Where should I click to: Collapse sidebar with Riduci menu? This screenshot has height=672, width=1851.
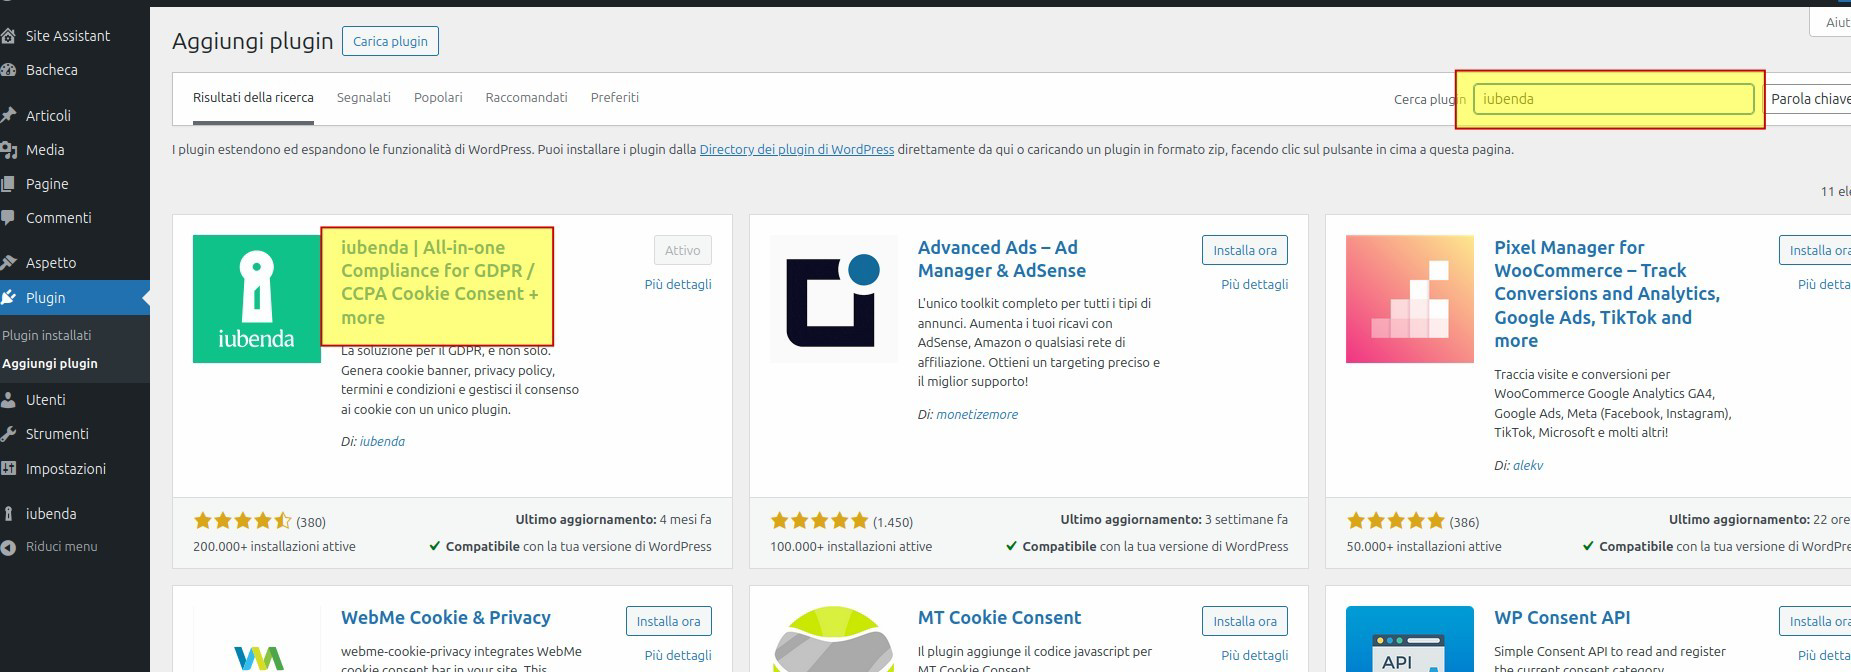(x=61, y=547)
